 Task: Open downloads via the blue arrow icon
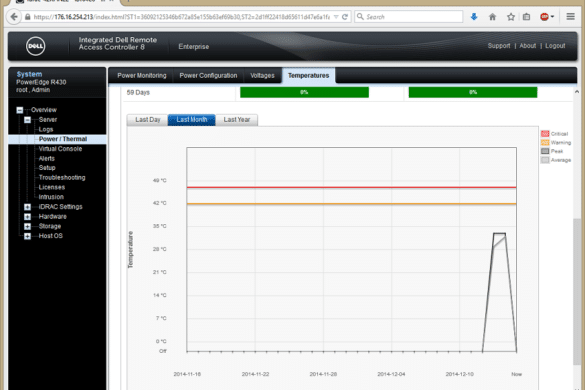[x=474, y=17]
